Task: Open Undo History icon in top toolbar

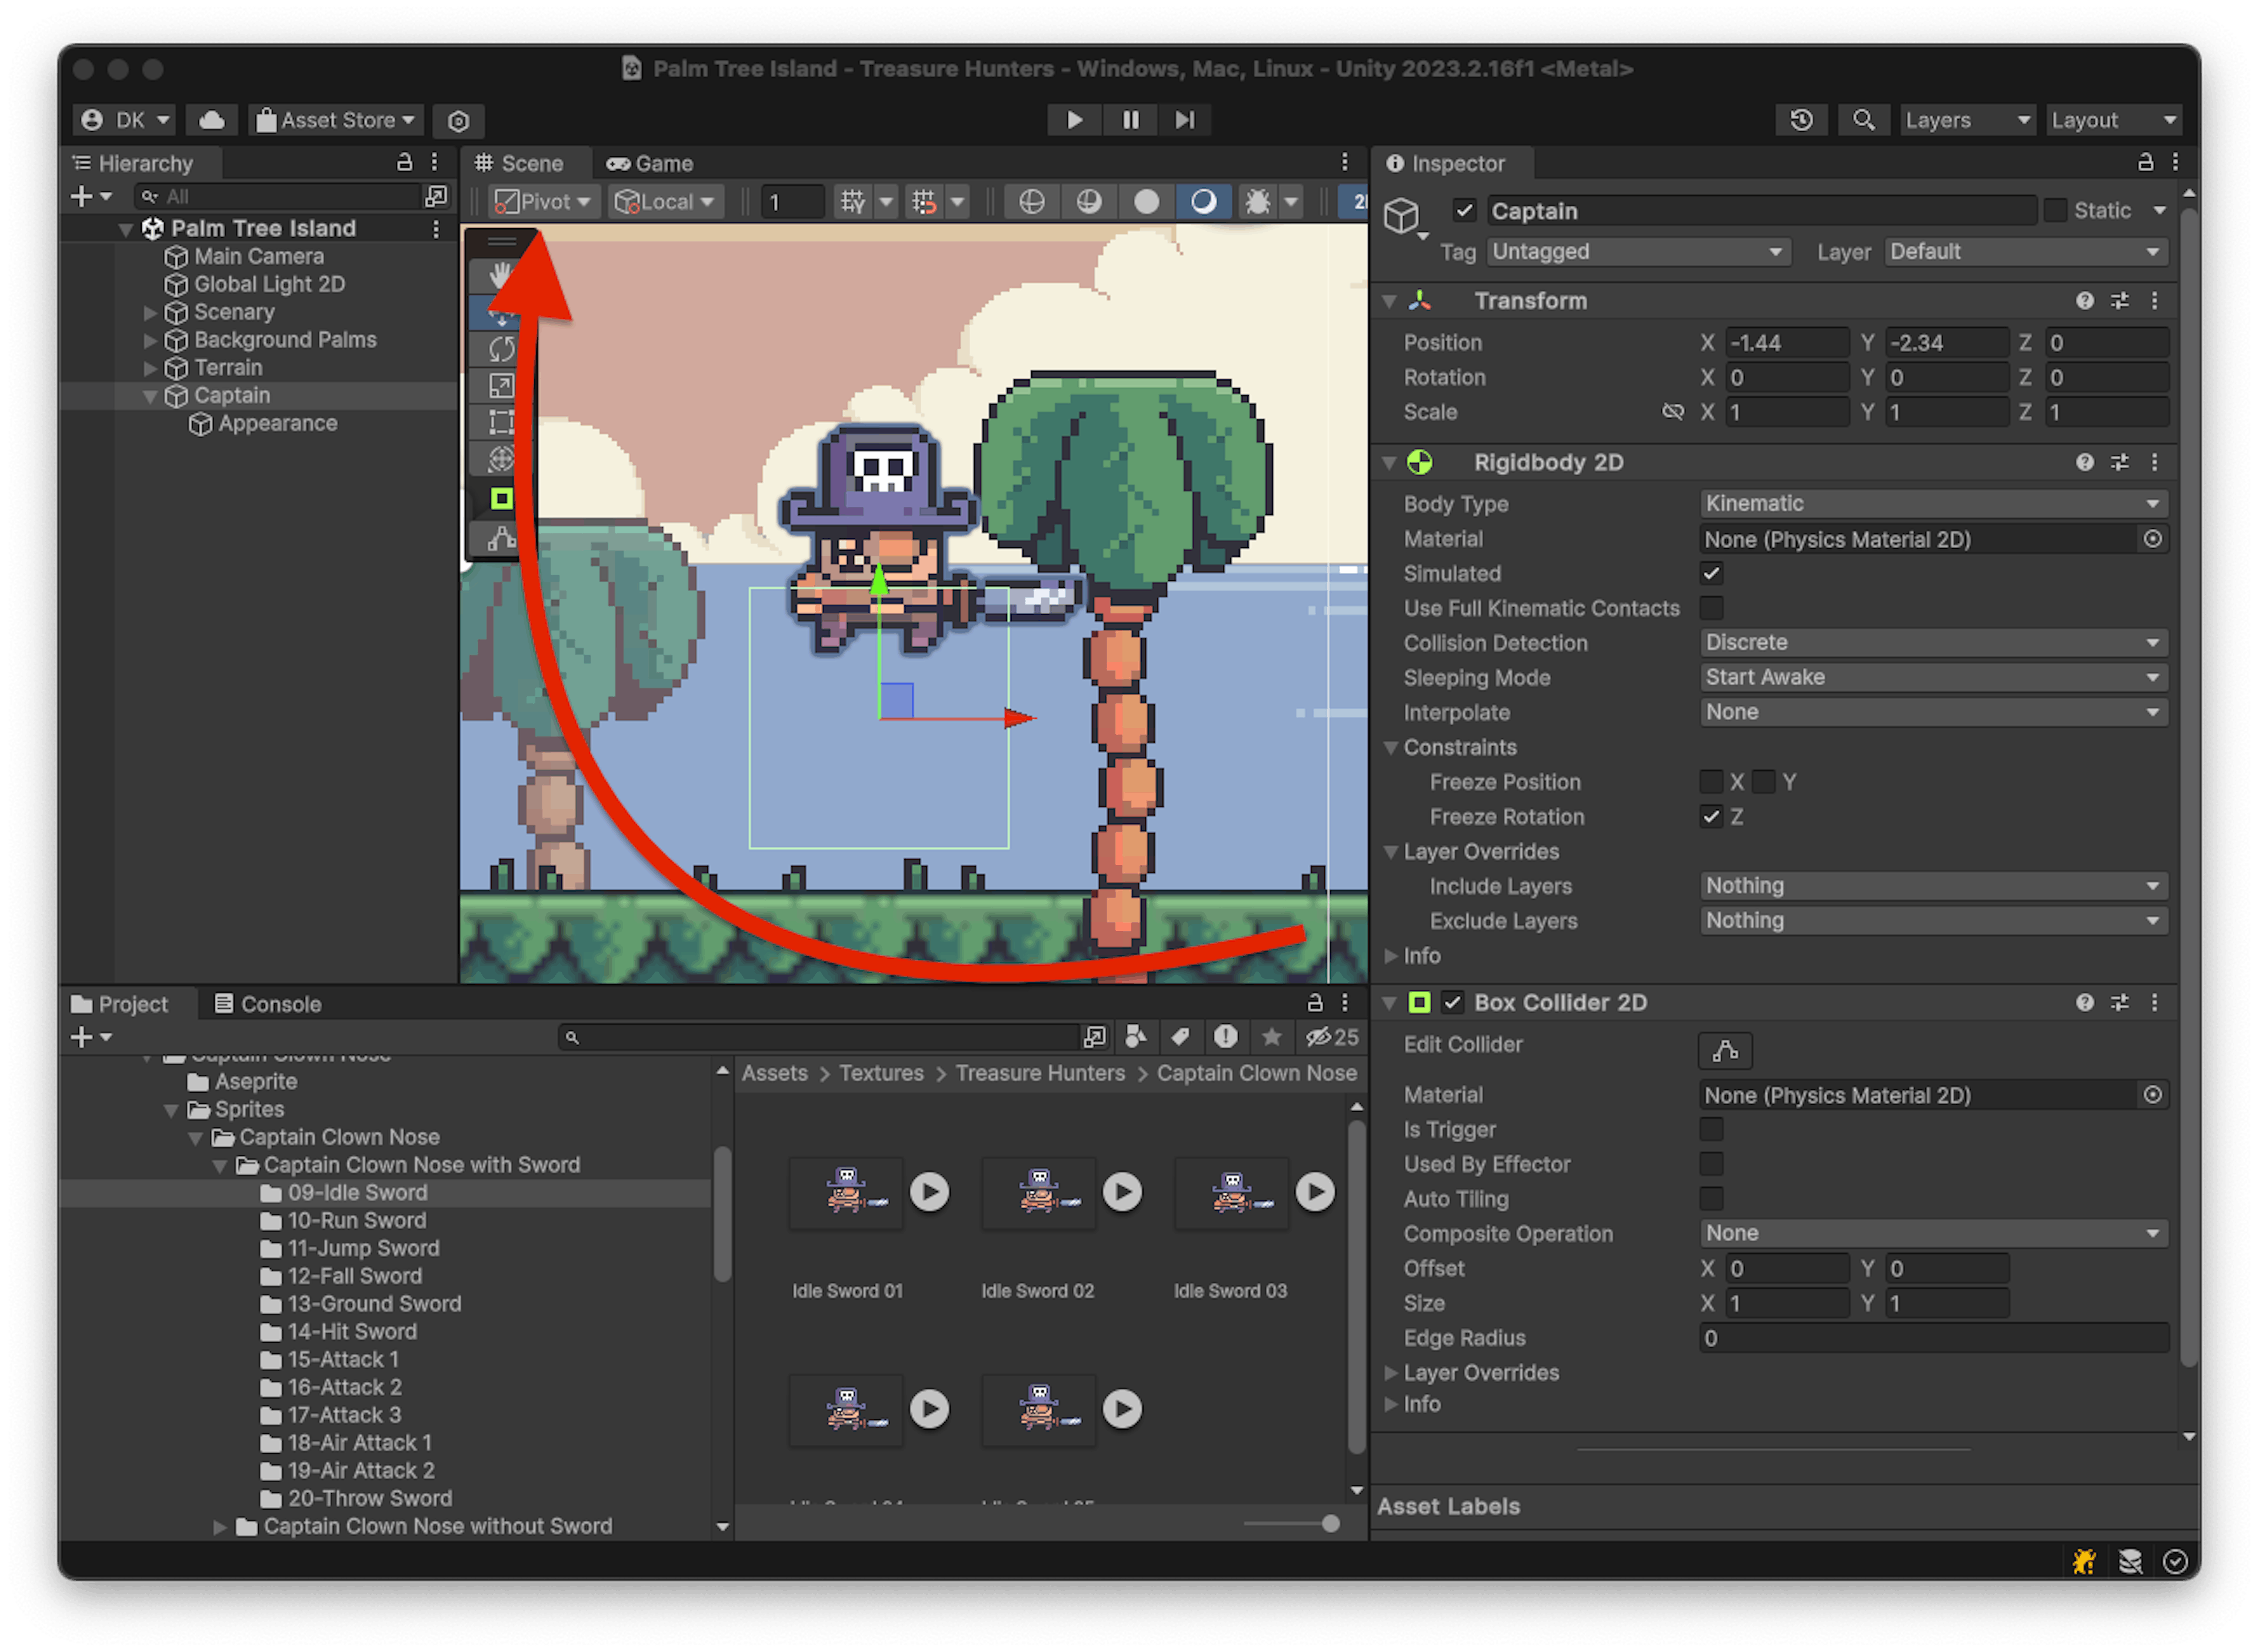Action: click(1801, 120)
